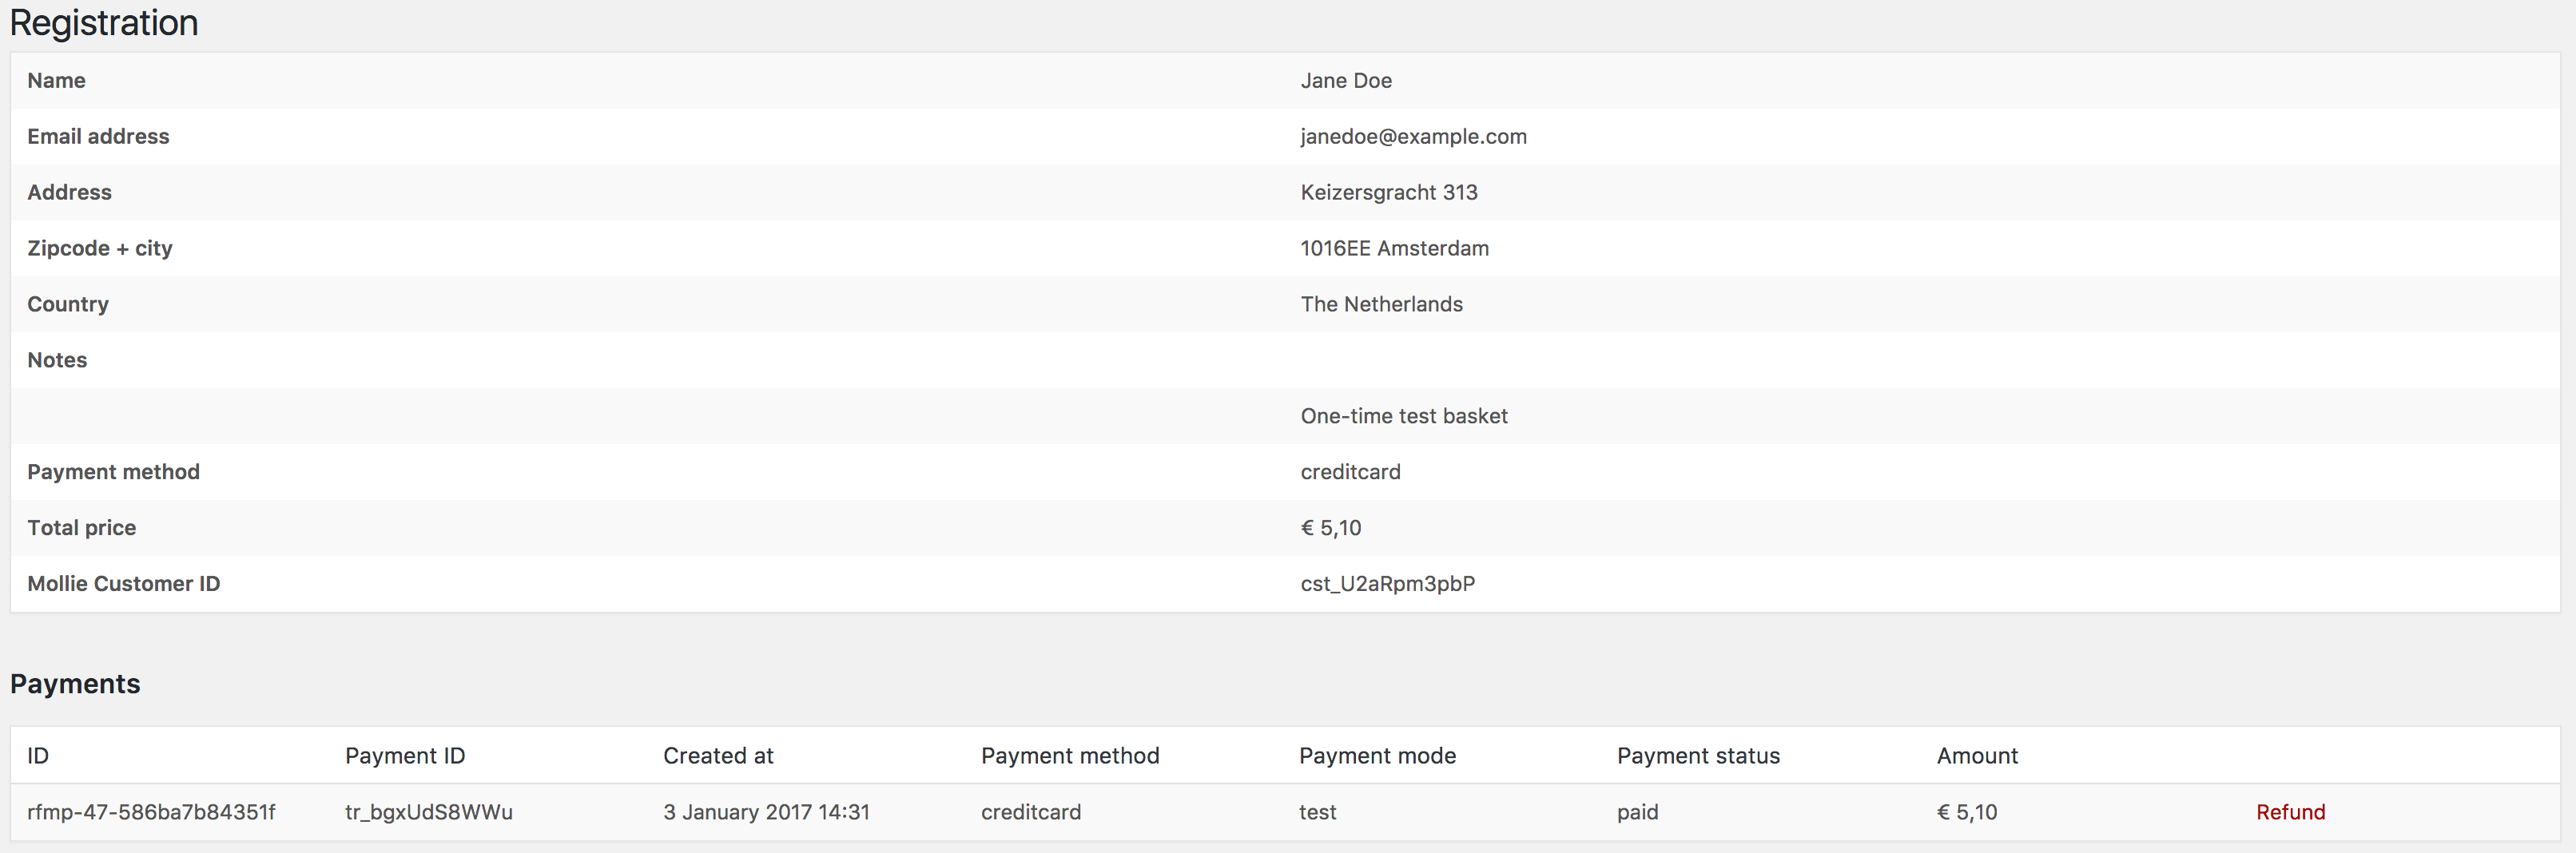Click the Name row showing Jane Doe
Viewport: 2576px width, 853px height.
coord(1346,80)
